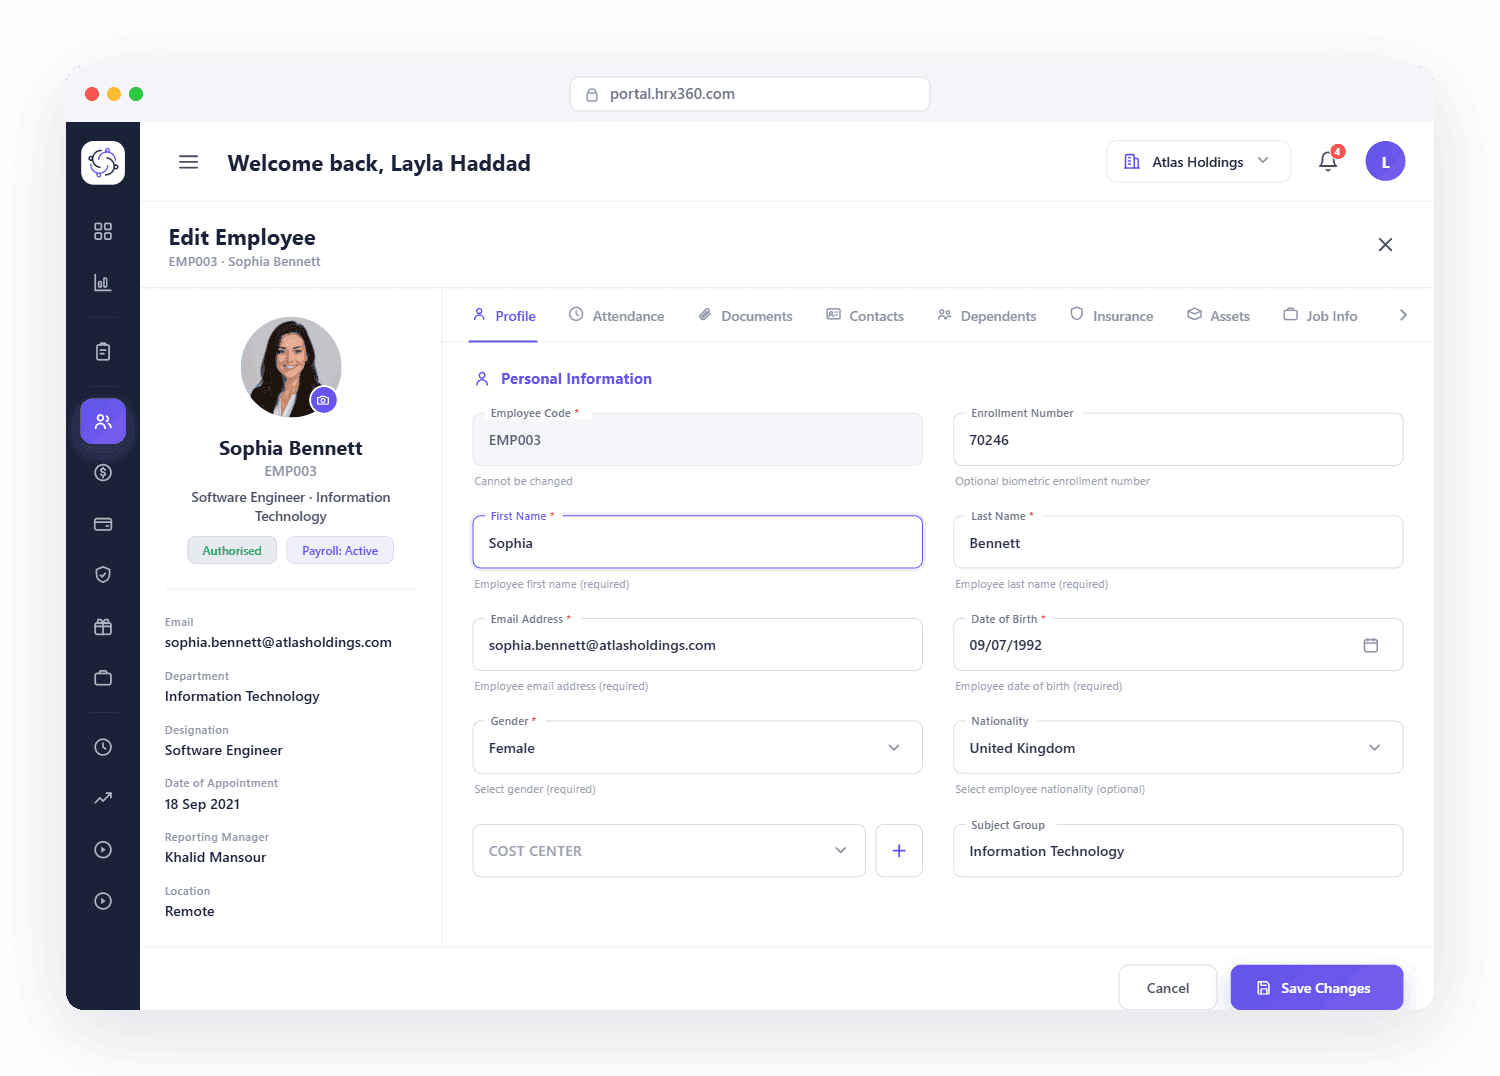
Task: Open the dashboard grid icon in sidebar
Action: [103, 231]
